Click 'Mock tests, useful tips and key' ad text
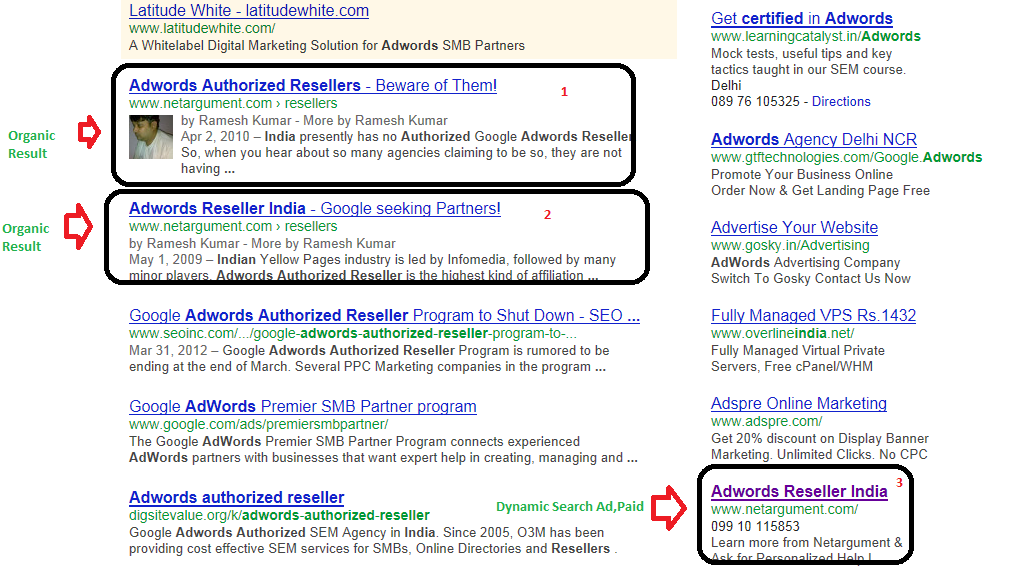Image resolution: width=1019 pixels, height=566 pixels. [801, 54]
